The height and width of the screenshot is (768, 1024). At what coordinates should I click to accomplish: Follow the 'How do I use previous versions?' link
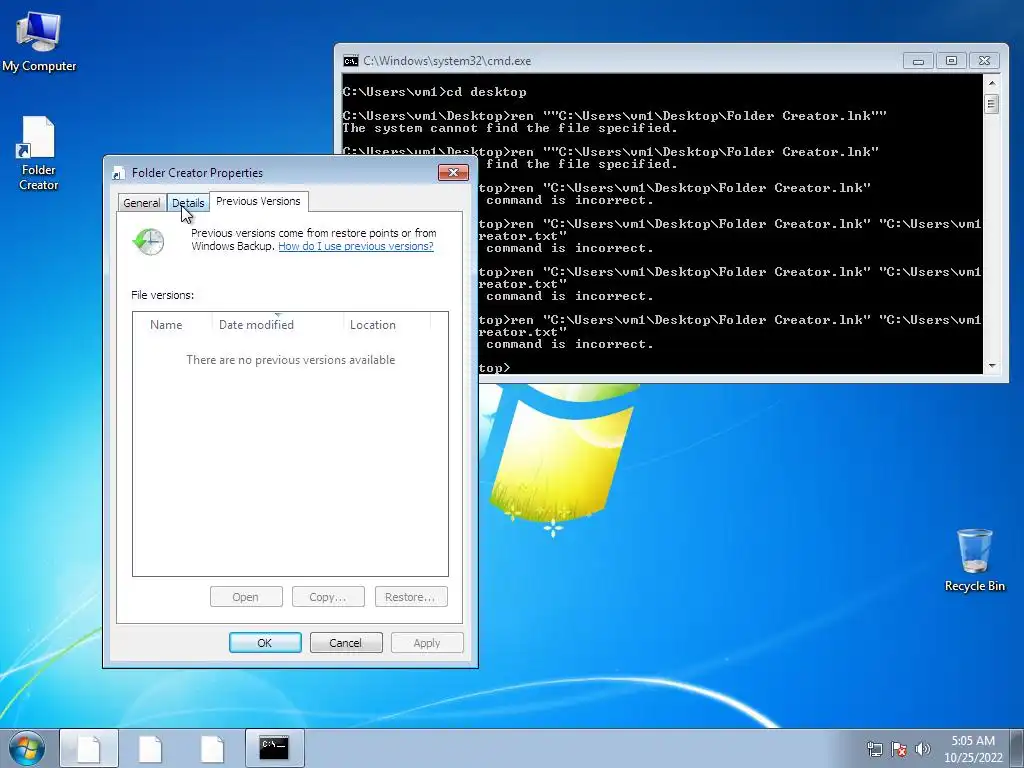click(356, 246)
